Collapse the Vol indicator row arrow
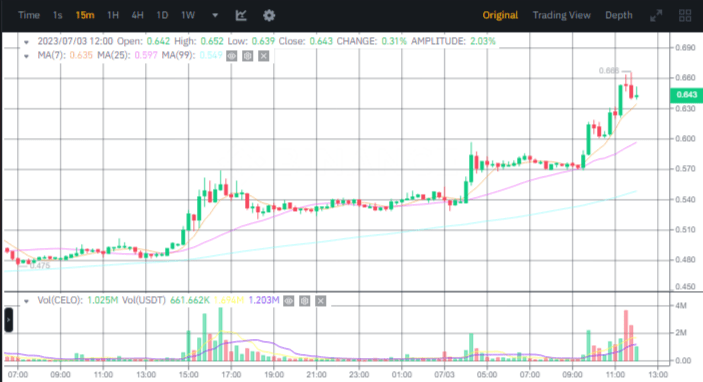 [x=26, y=301]
